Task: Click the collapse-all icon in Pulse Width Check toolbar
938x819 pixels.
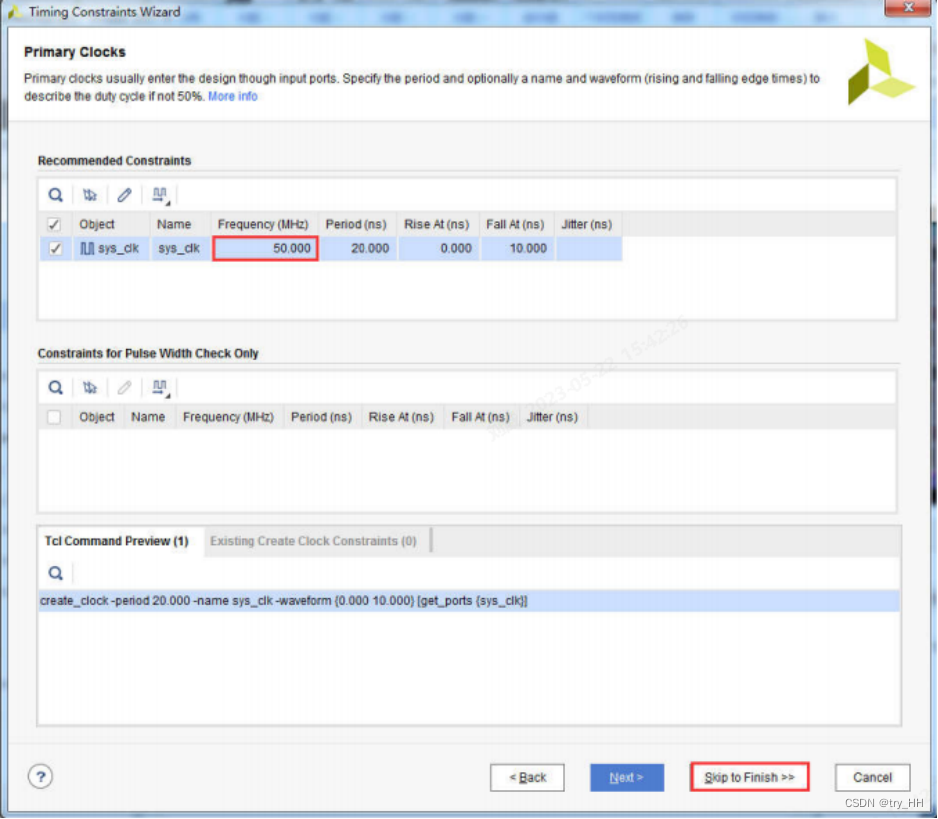Action: [90, 388]
